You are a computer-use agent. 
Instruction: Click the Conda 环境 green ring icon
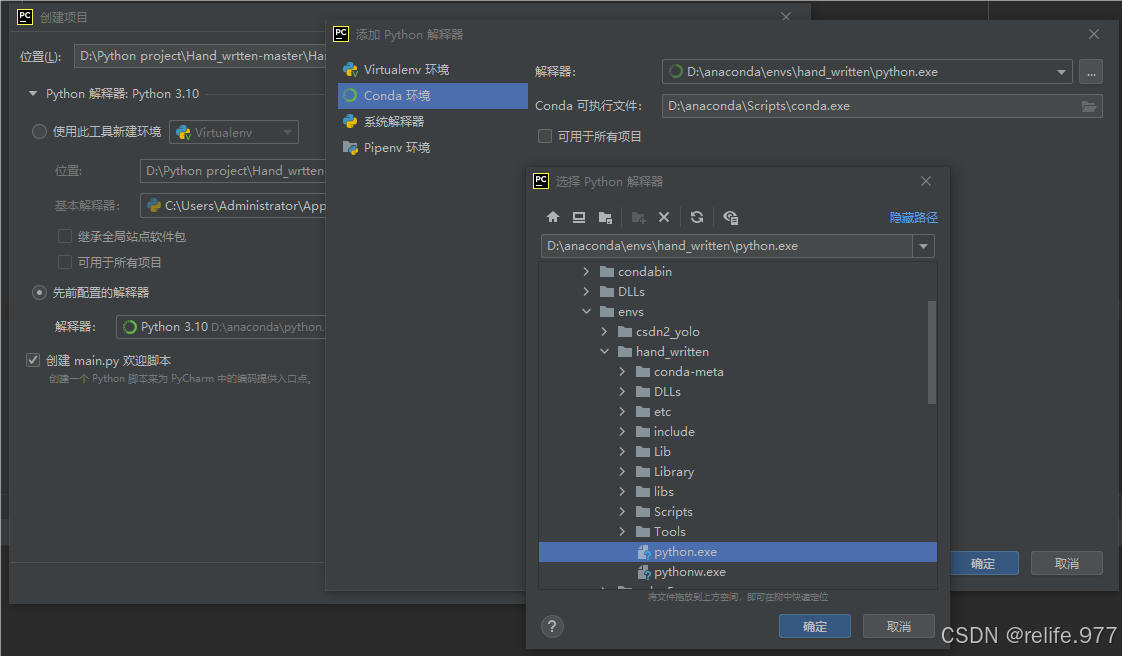click(350, 96)
